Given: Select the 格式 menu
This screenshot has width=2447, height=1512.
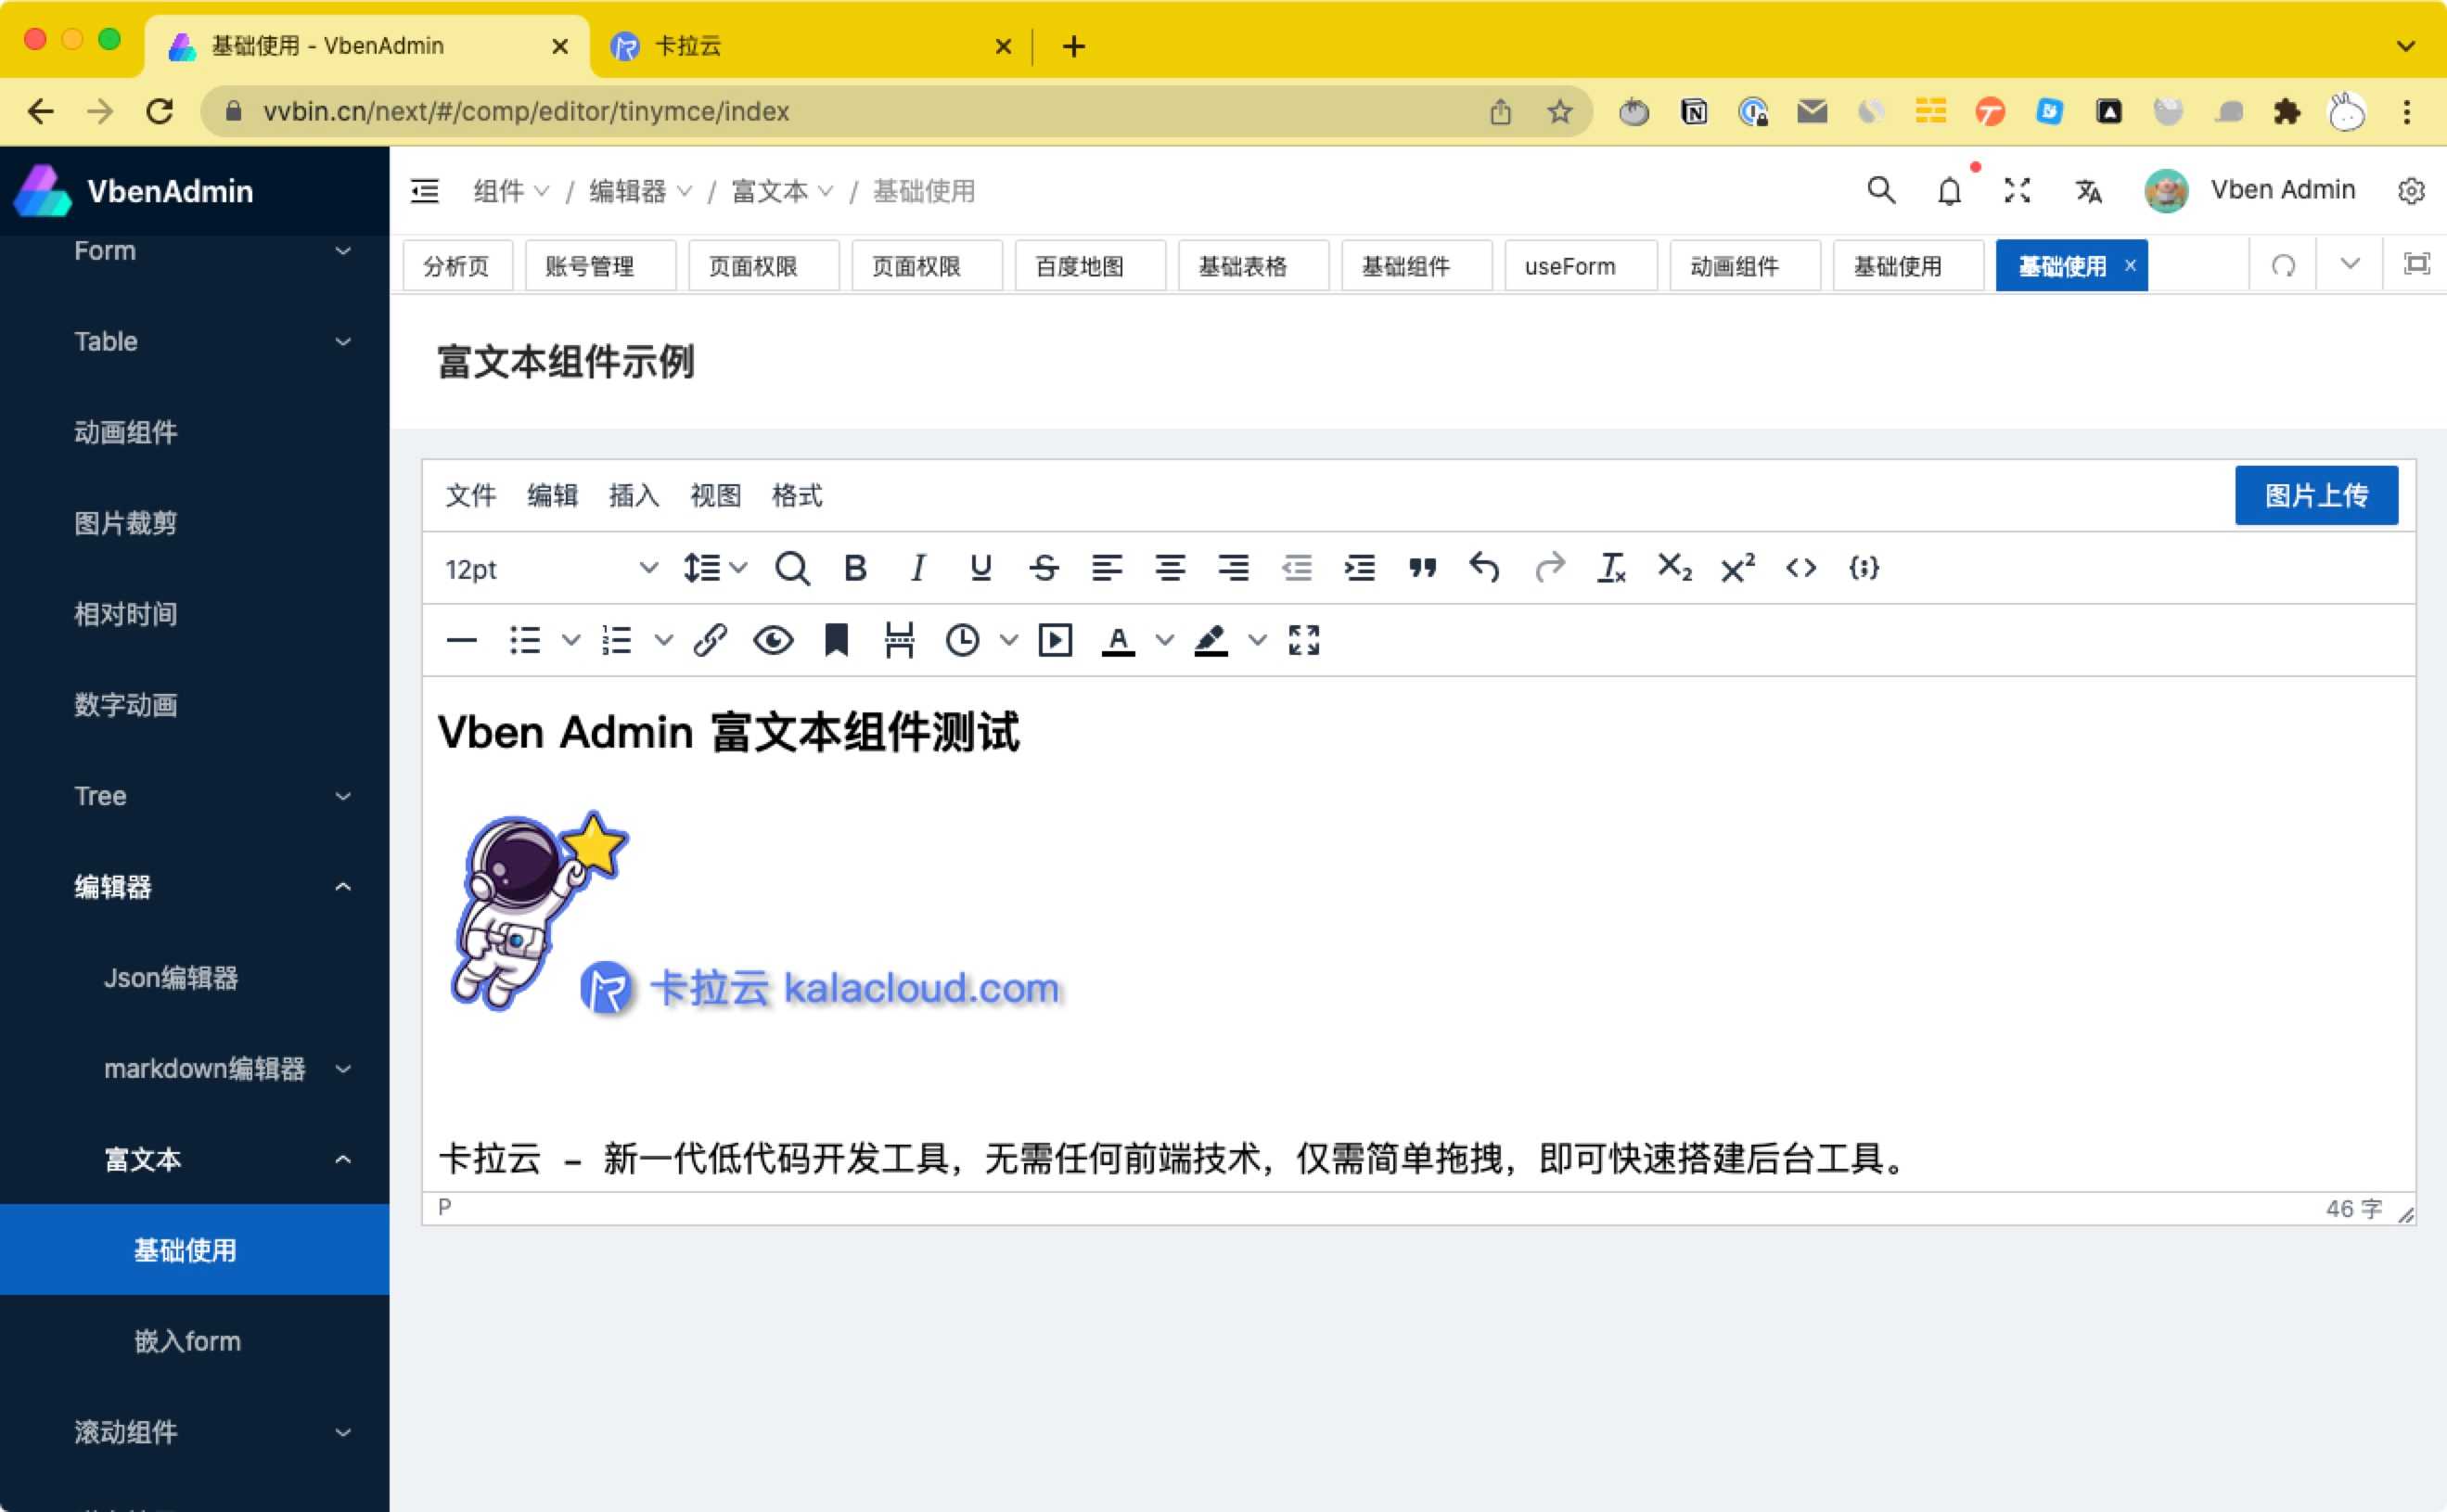Looking at the screenshot, I should 797,496.
